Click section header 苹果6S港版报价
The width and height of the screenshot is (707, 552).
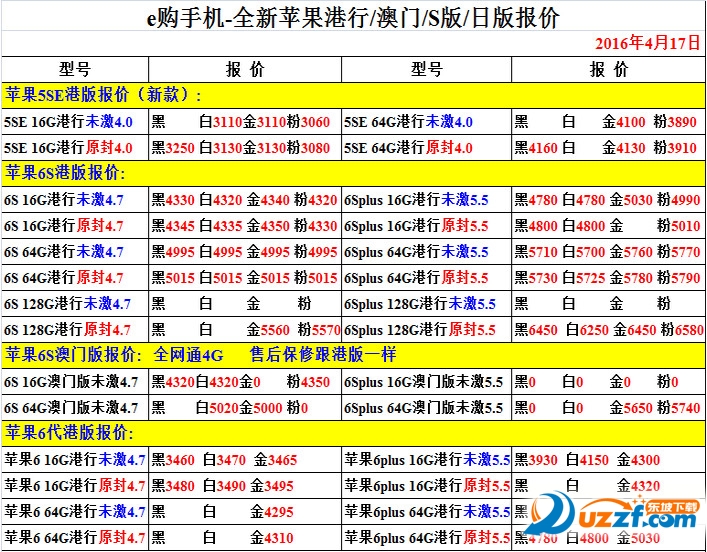[x=65, y=173]
